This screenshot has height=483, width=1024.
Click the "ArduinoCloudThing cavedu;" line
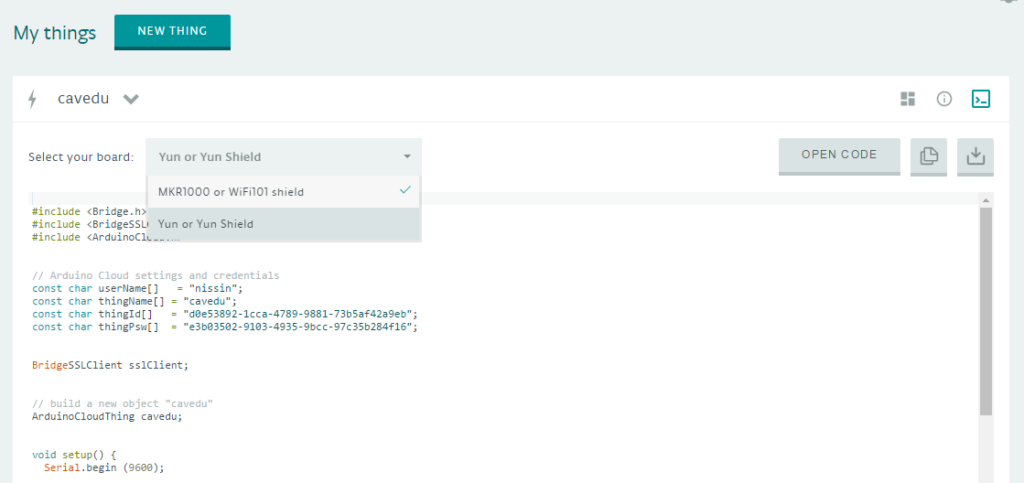point(107,416)
